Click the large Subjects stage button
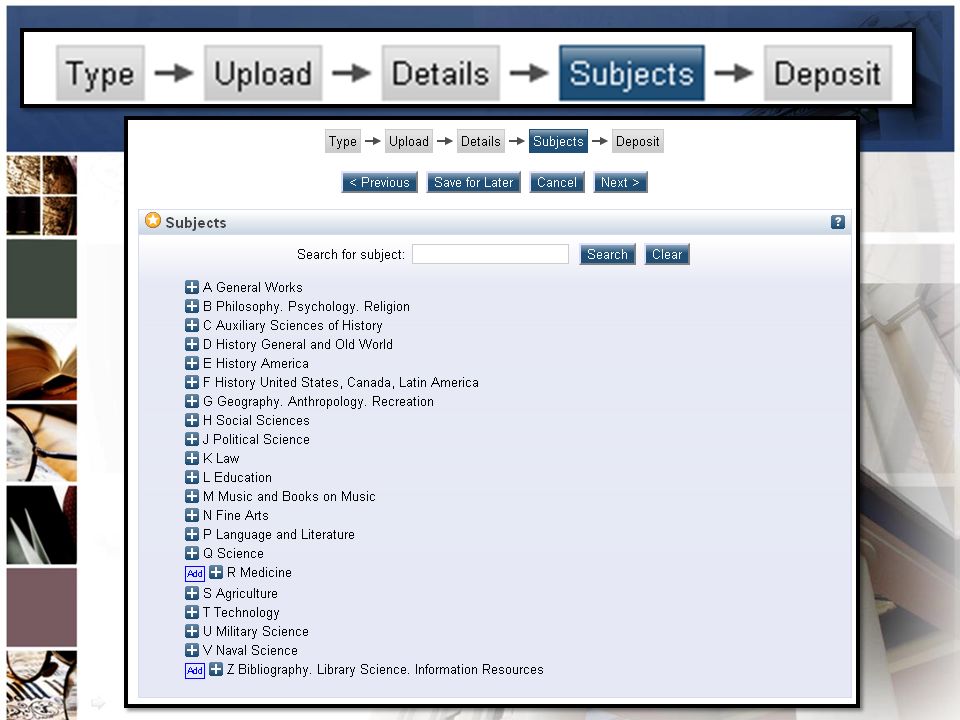The width and height of the screenshot is (960, 720). pyautogui.click(x=631, y=73)
